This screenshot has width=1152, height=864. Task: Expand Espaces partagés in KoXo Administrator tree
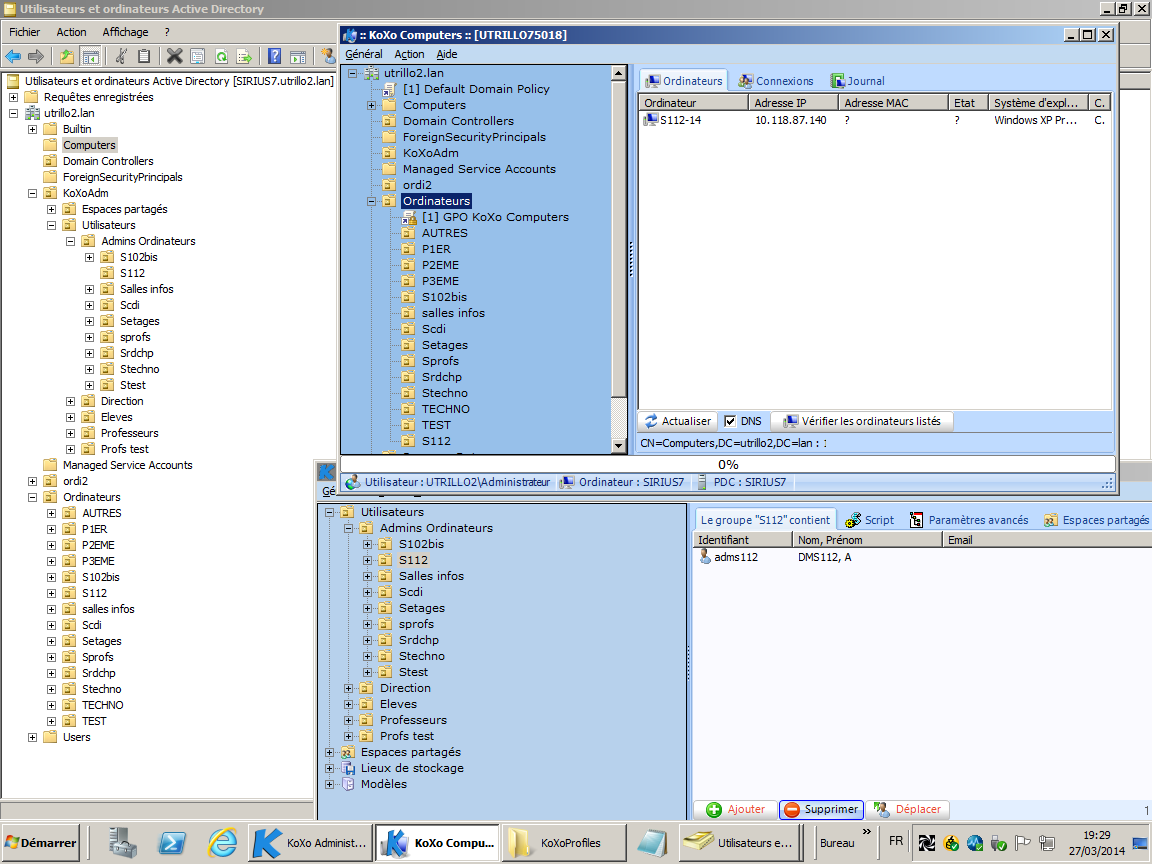coord(330,752)
